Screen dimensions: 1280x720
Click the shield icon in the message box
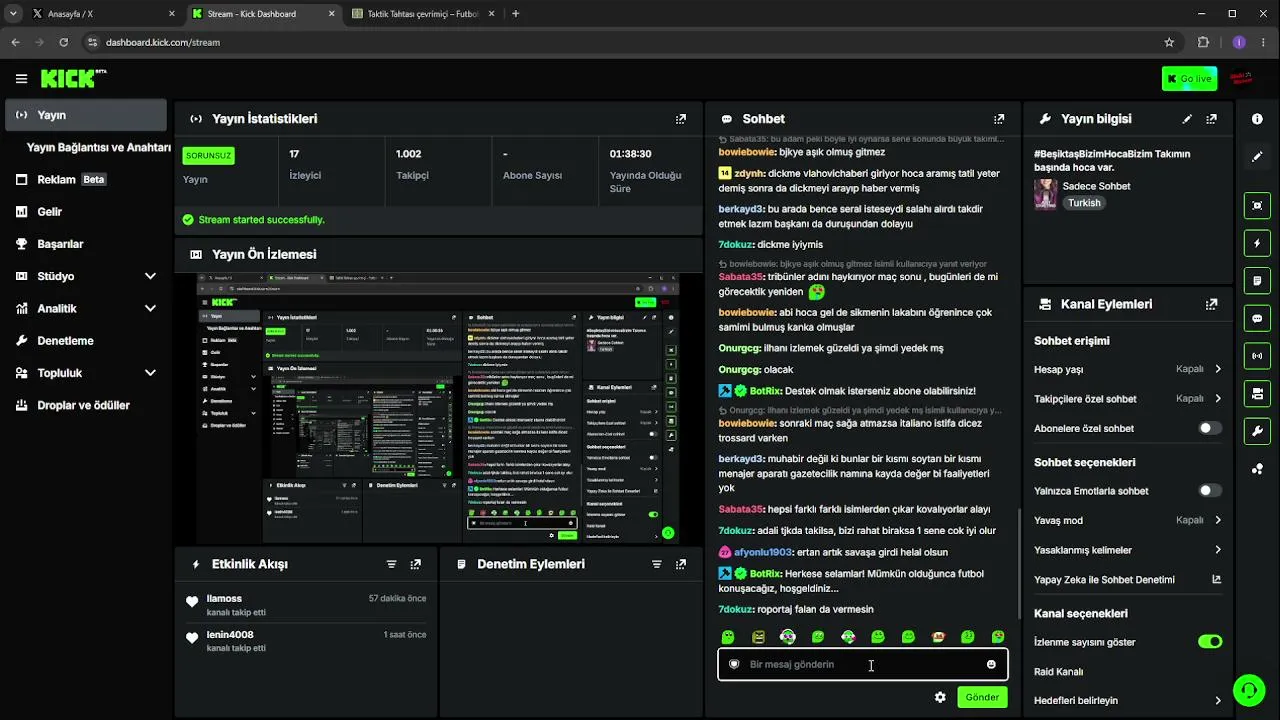pyautogui.click(x=733, y=664)
